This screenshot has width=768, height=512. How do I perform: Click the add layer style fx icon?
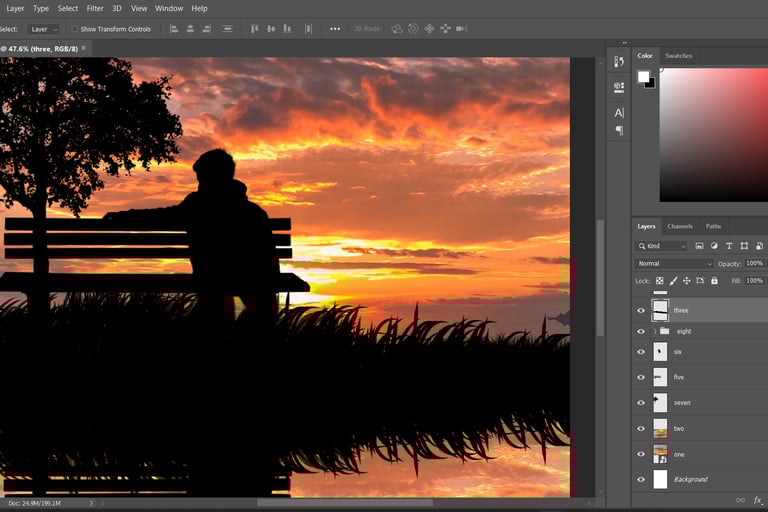(x=757, y=500)
